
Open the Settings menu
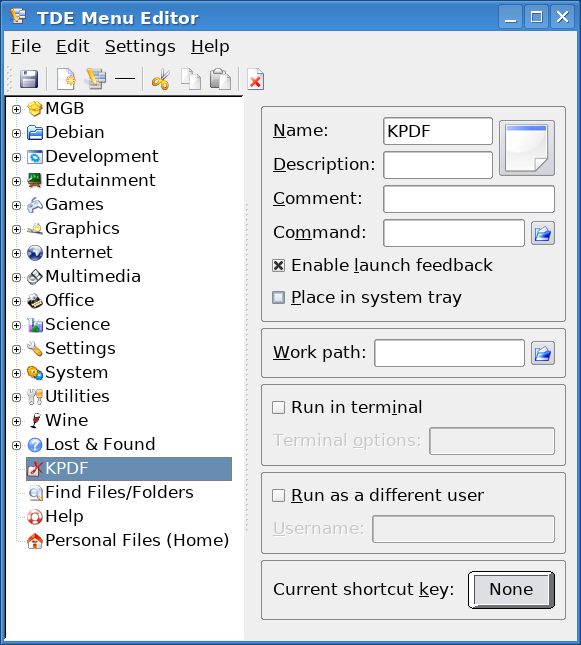click(140, 46)
